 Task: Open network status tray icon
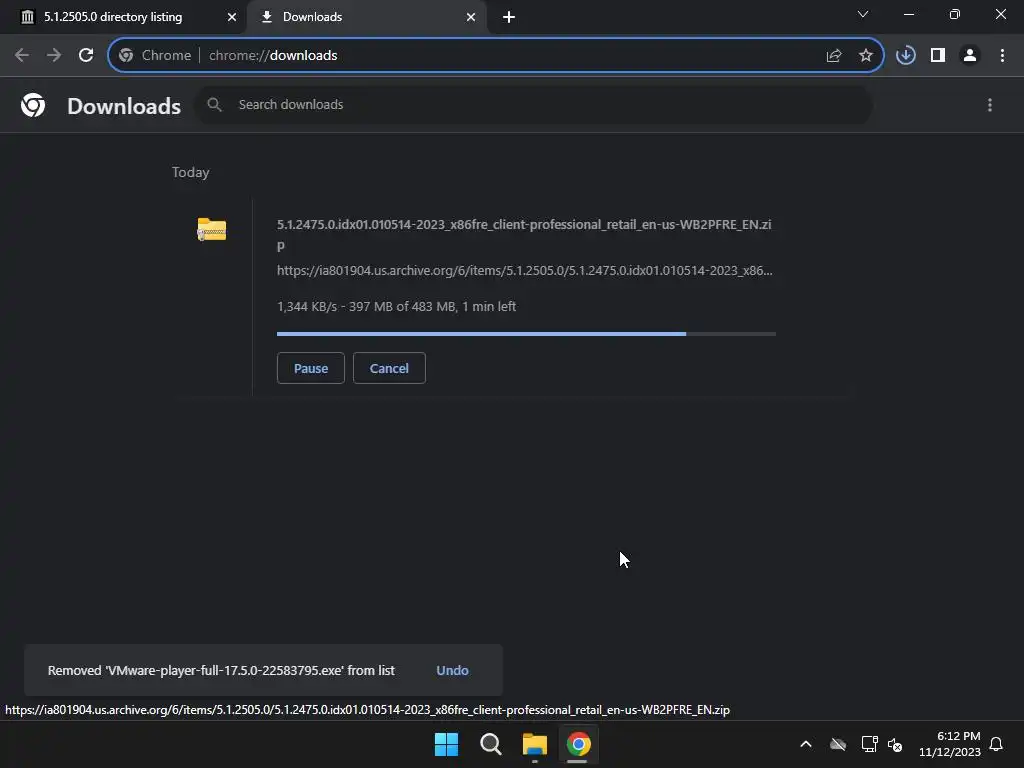tap(869, 744)
